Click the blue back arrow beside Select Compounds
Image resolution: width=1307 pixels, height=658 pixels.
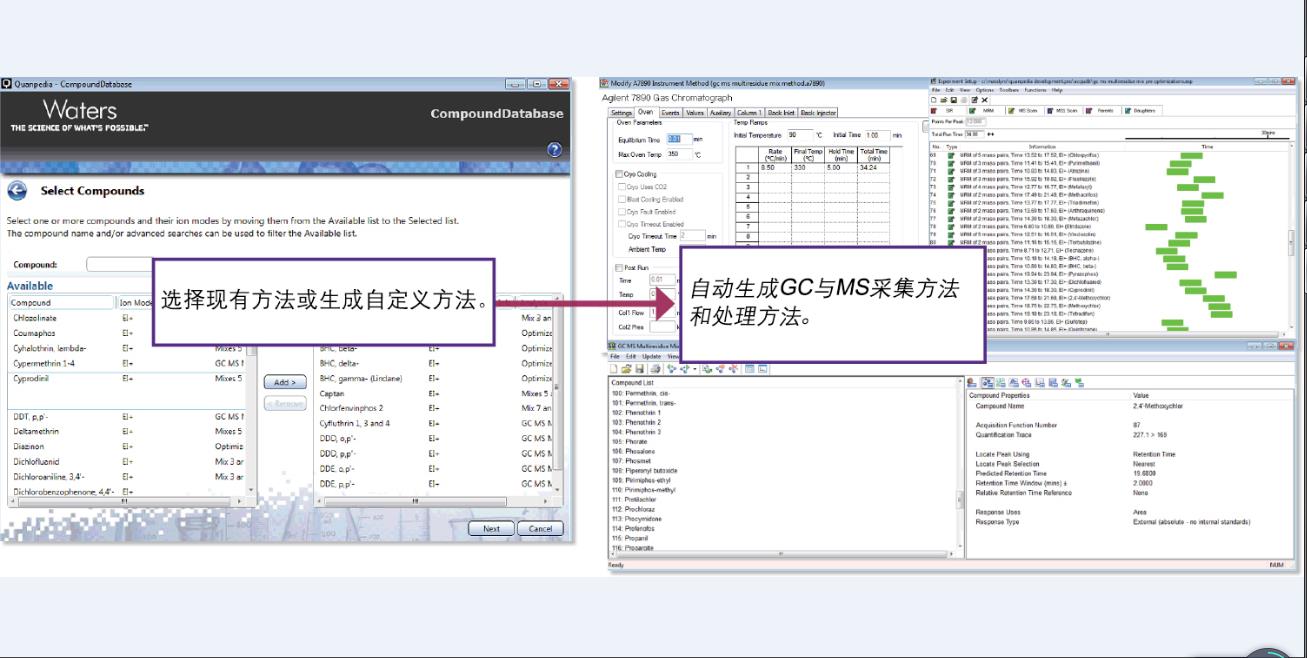[x=17, y=191]
